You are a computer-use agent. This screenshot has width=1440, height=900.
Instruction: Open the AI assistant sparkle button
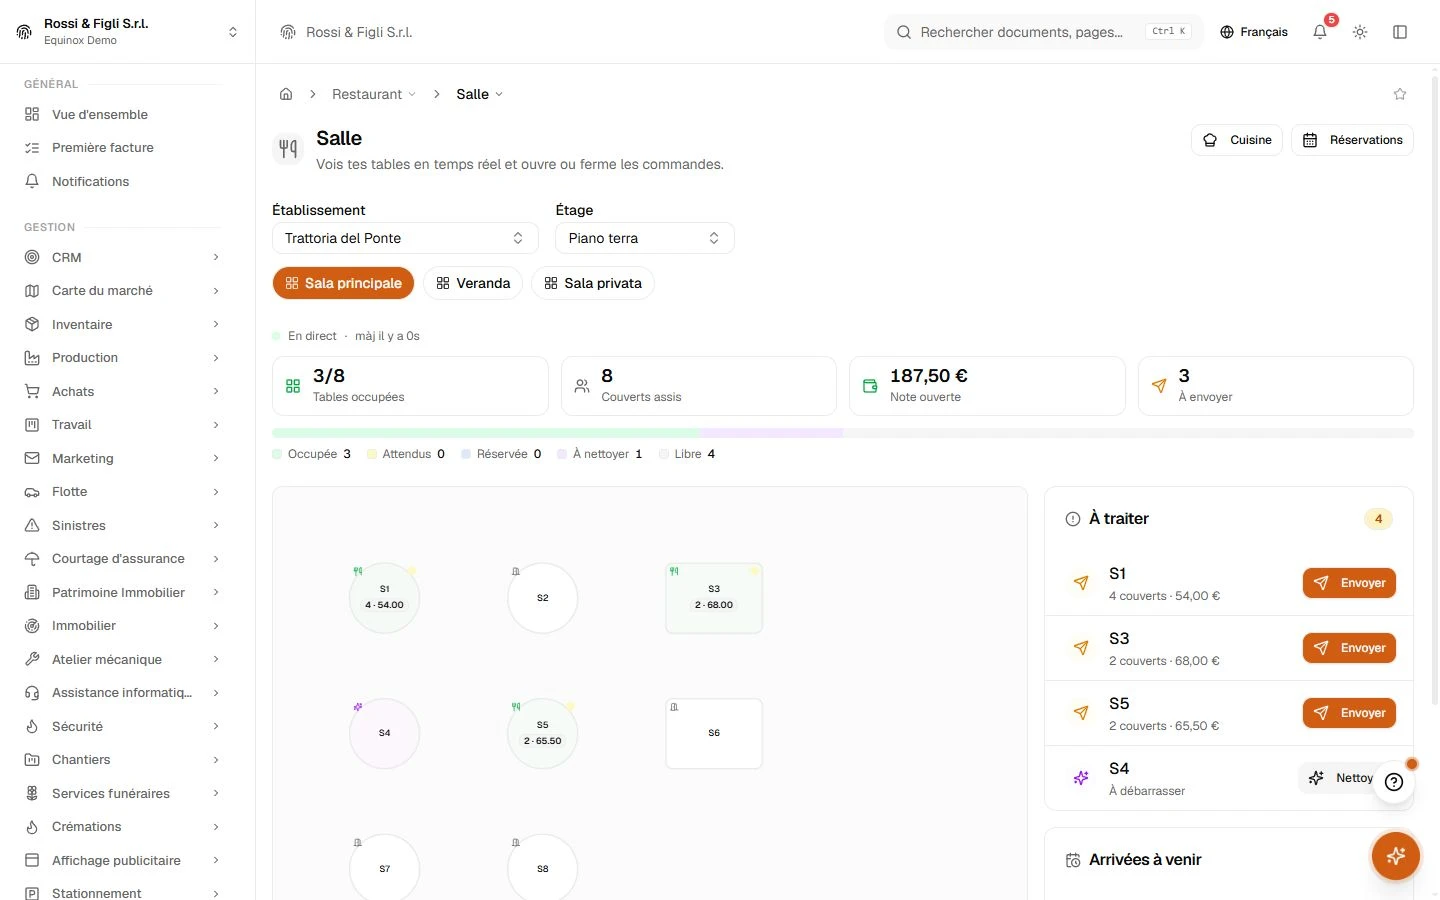[1396, 856]
